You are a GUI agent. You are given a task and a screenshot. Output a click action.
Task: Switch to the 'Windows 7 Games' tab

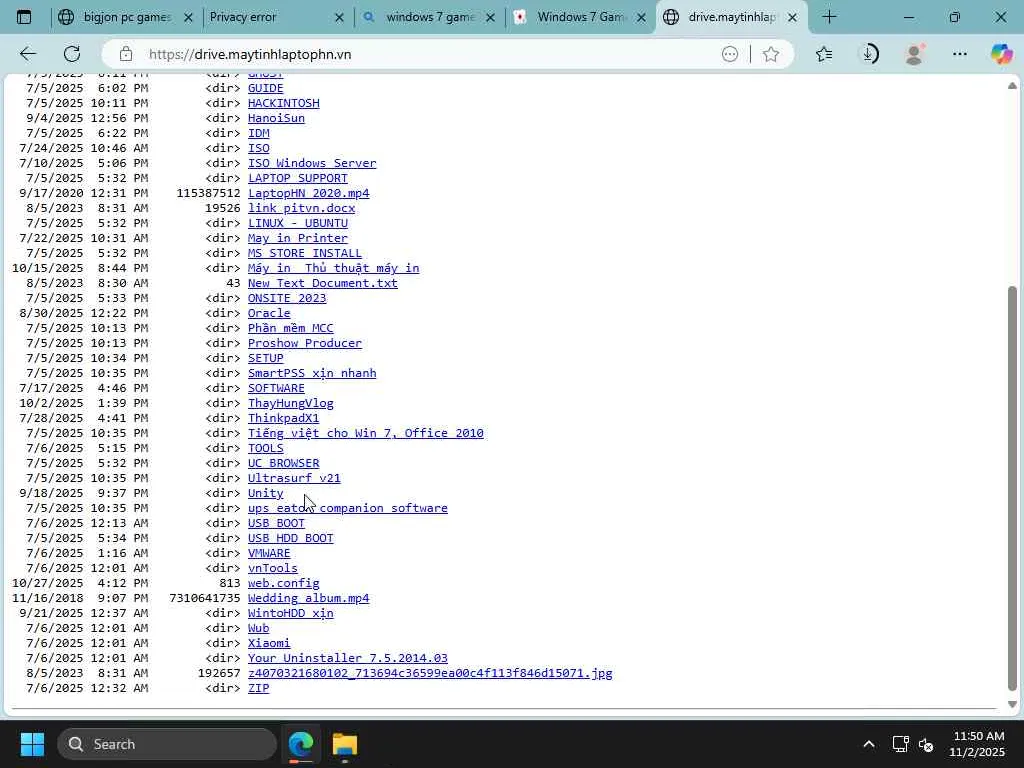click(x=581, y=17)
